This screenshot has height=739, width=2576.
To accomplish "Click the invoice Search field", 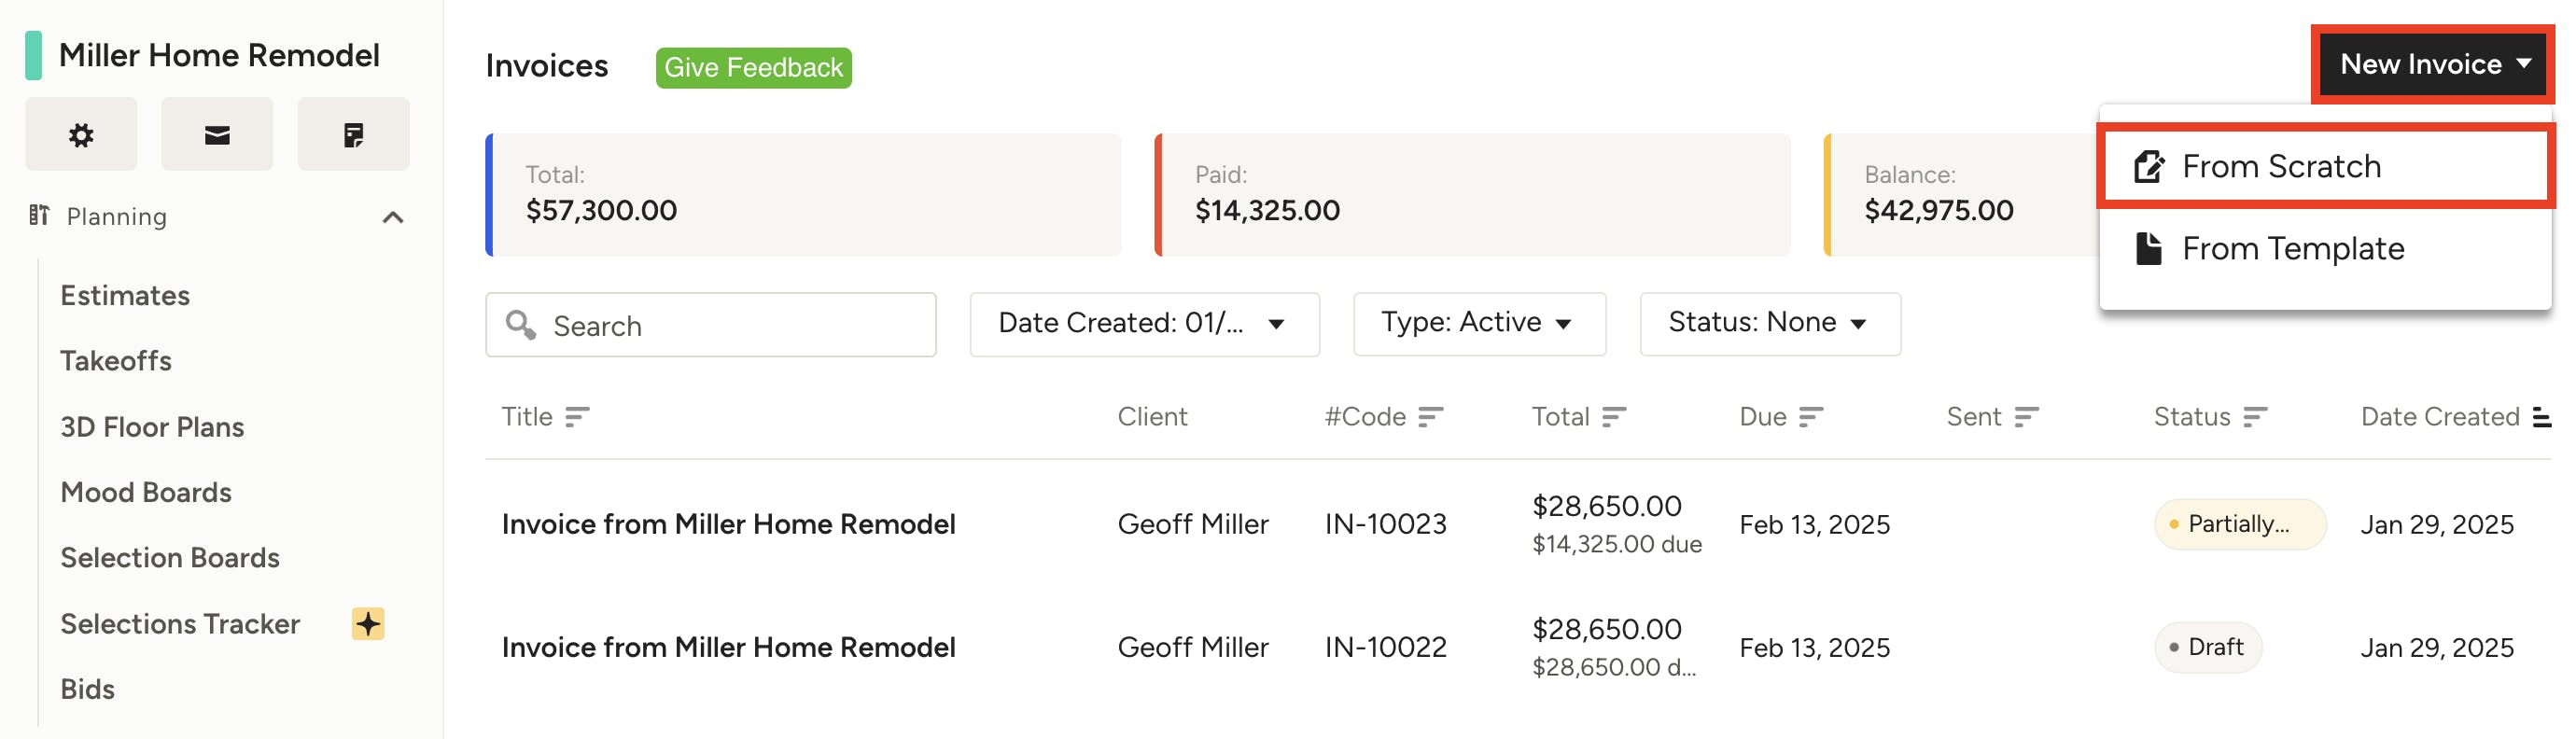I will pos(711,325).
